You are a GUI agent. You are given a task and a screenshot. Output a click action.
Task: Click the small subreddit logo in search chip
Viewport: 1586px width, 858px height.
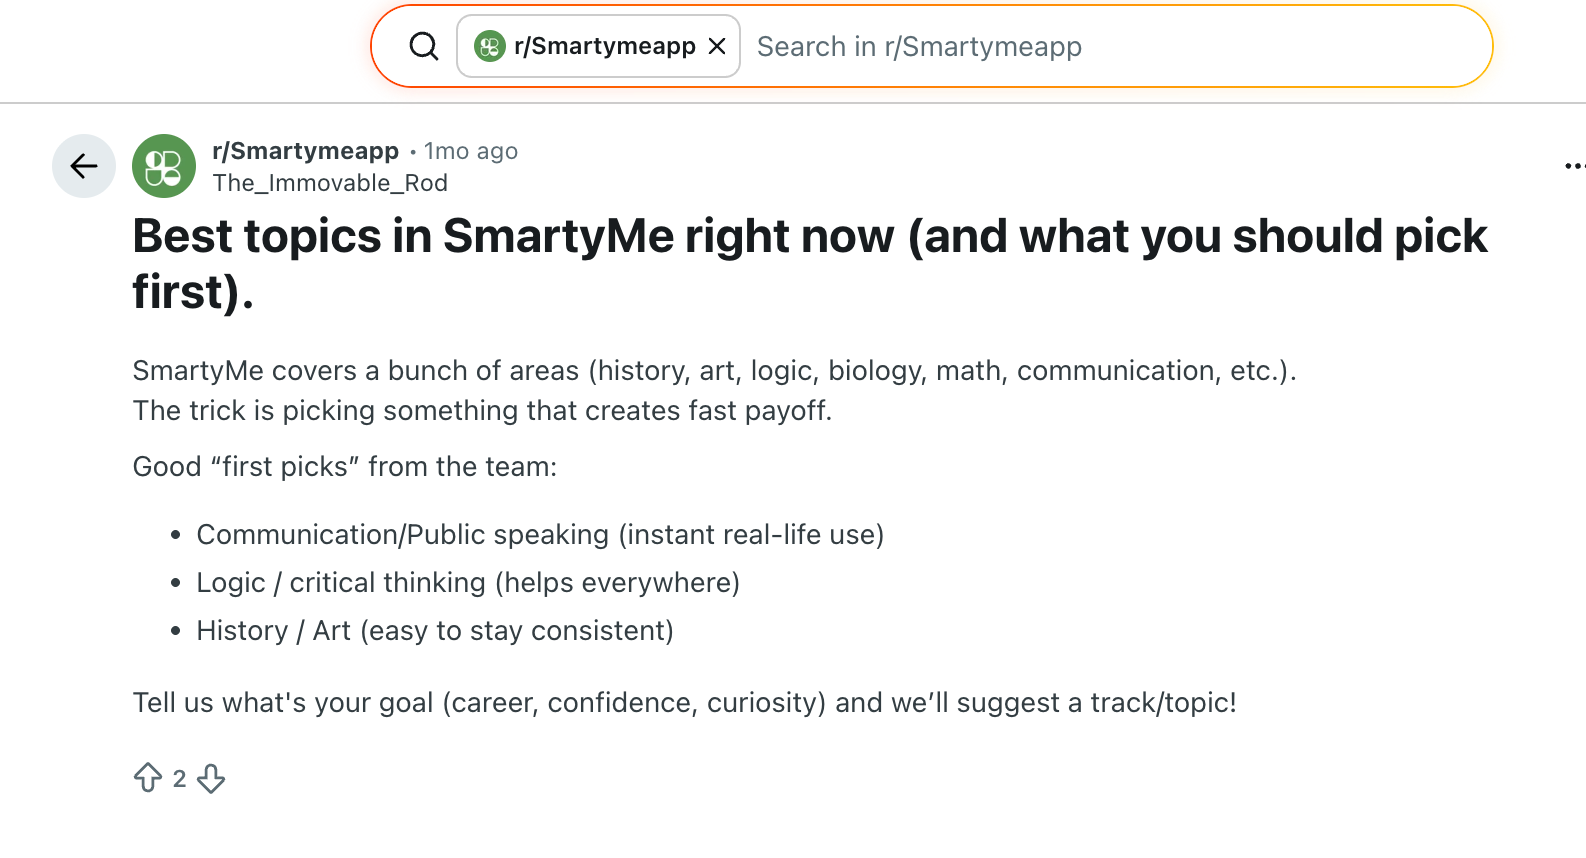(490, 46)
